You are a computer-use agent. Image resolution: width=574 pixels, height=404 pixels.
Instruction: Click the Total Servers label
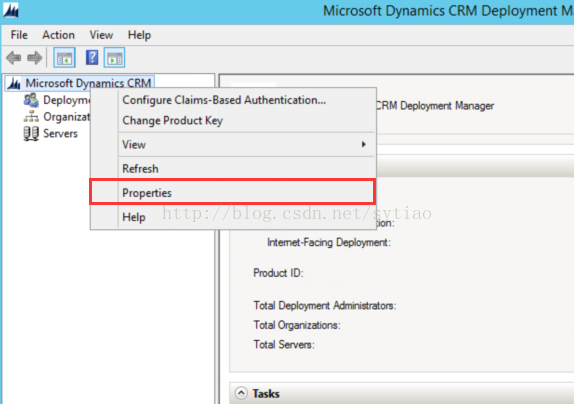[x=284, y=344]
